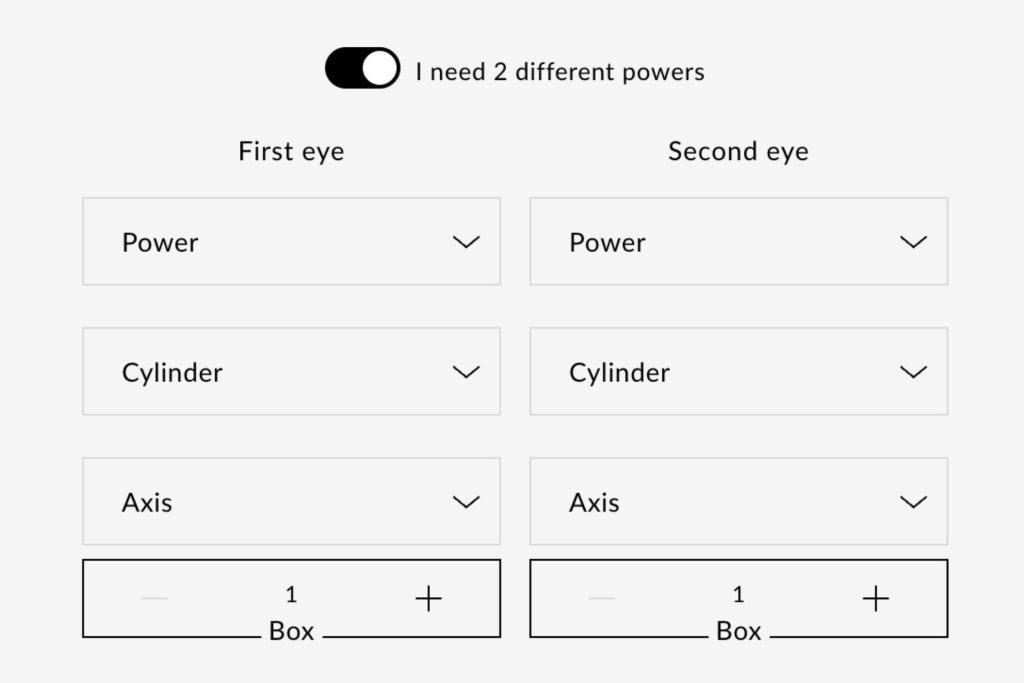Image resolution: width=1024 pixels, height=683 pixels.
Task: Click the First eye box quantity value
Action: [x=291, y=596]
